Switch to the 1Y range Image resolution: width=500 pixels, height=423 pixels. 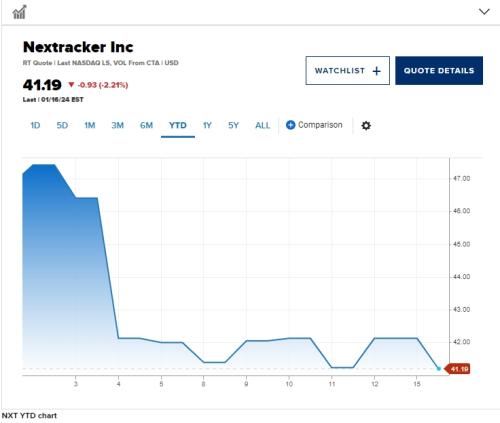coord(207,125)
